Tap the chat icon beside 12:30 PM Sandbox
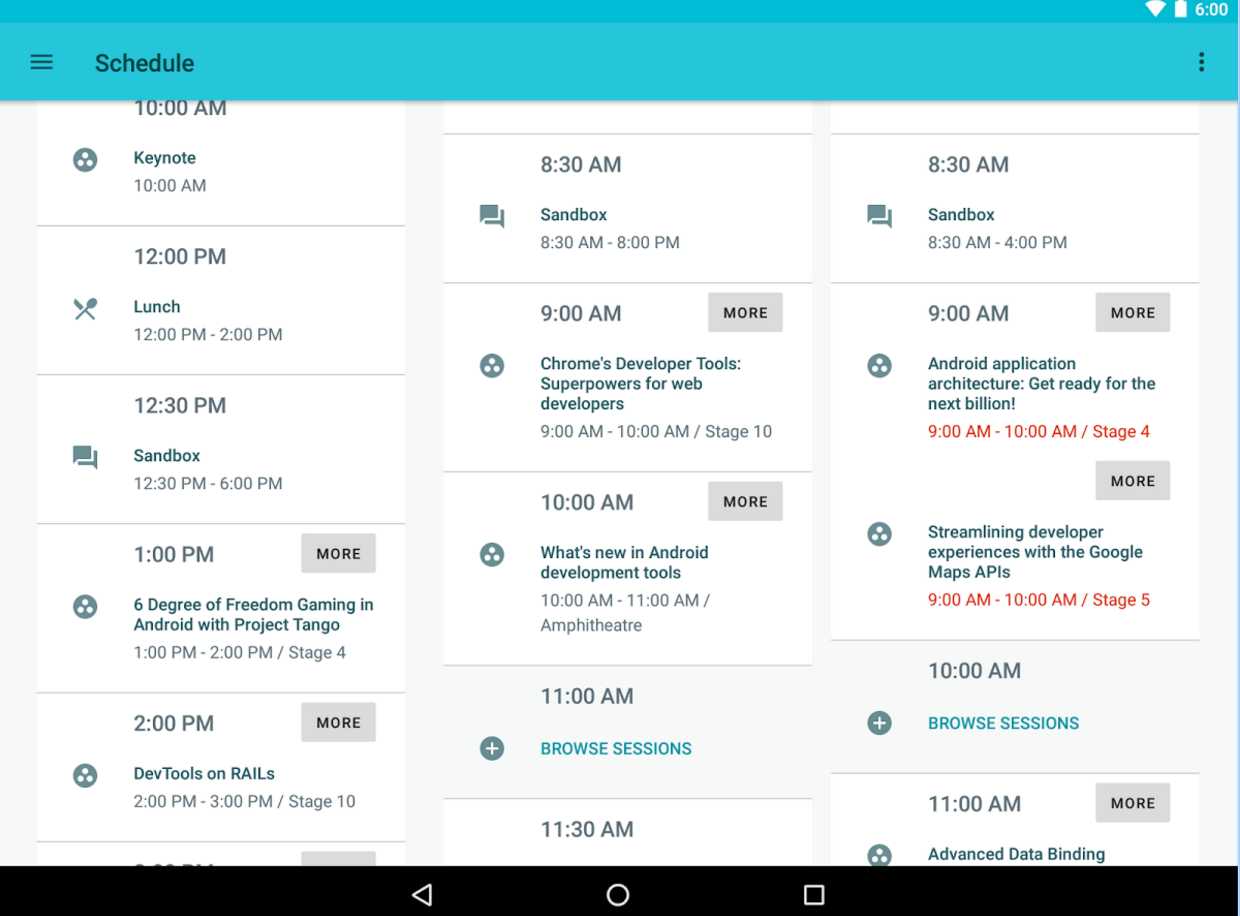Image resolution: width=1240 pixels, height=916 pixels. pyautogui.click(x=86, y=458)
